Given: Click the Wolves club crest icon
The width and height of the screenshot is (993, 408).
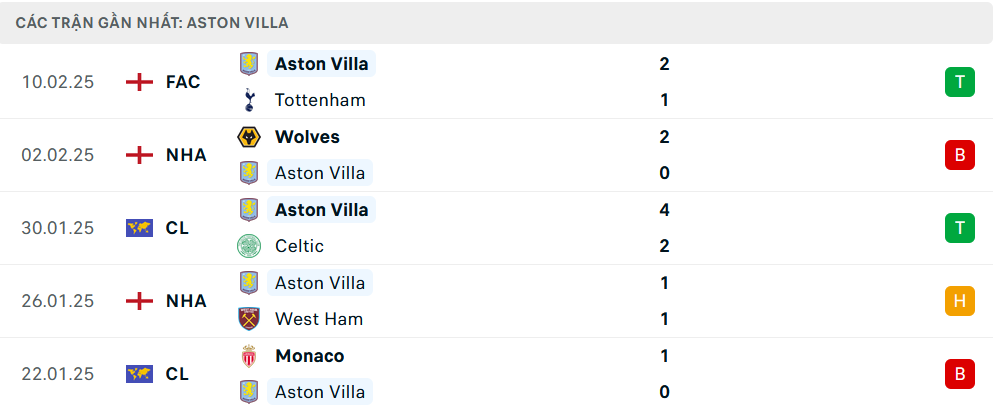Looking at the screenshot, I should tap(248, 137).
